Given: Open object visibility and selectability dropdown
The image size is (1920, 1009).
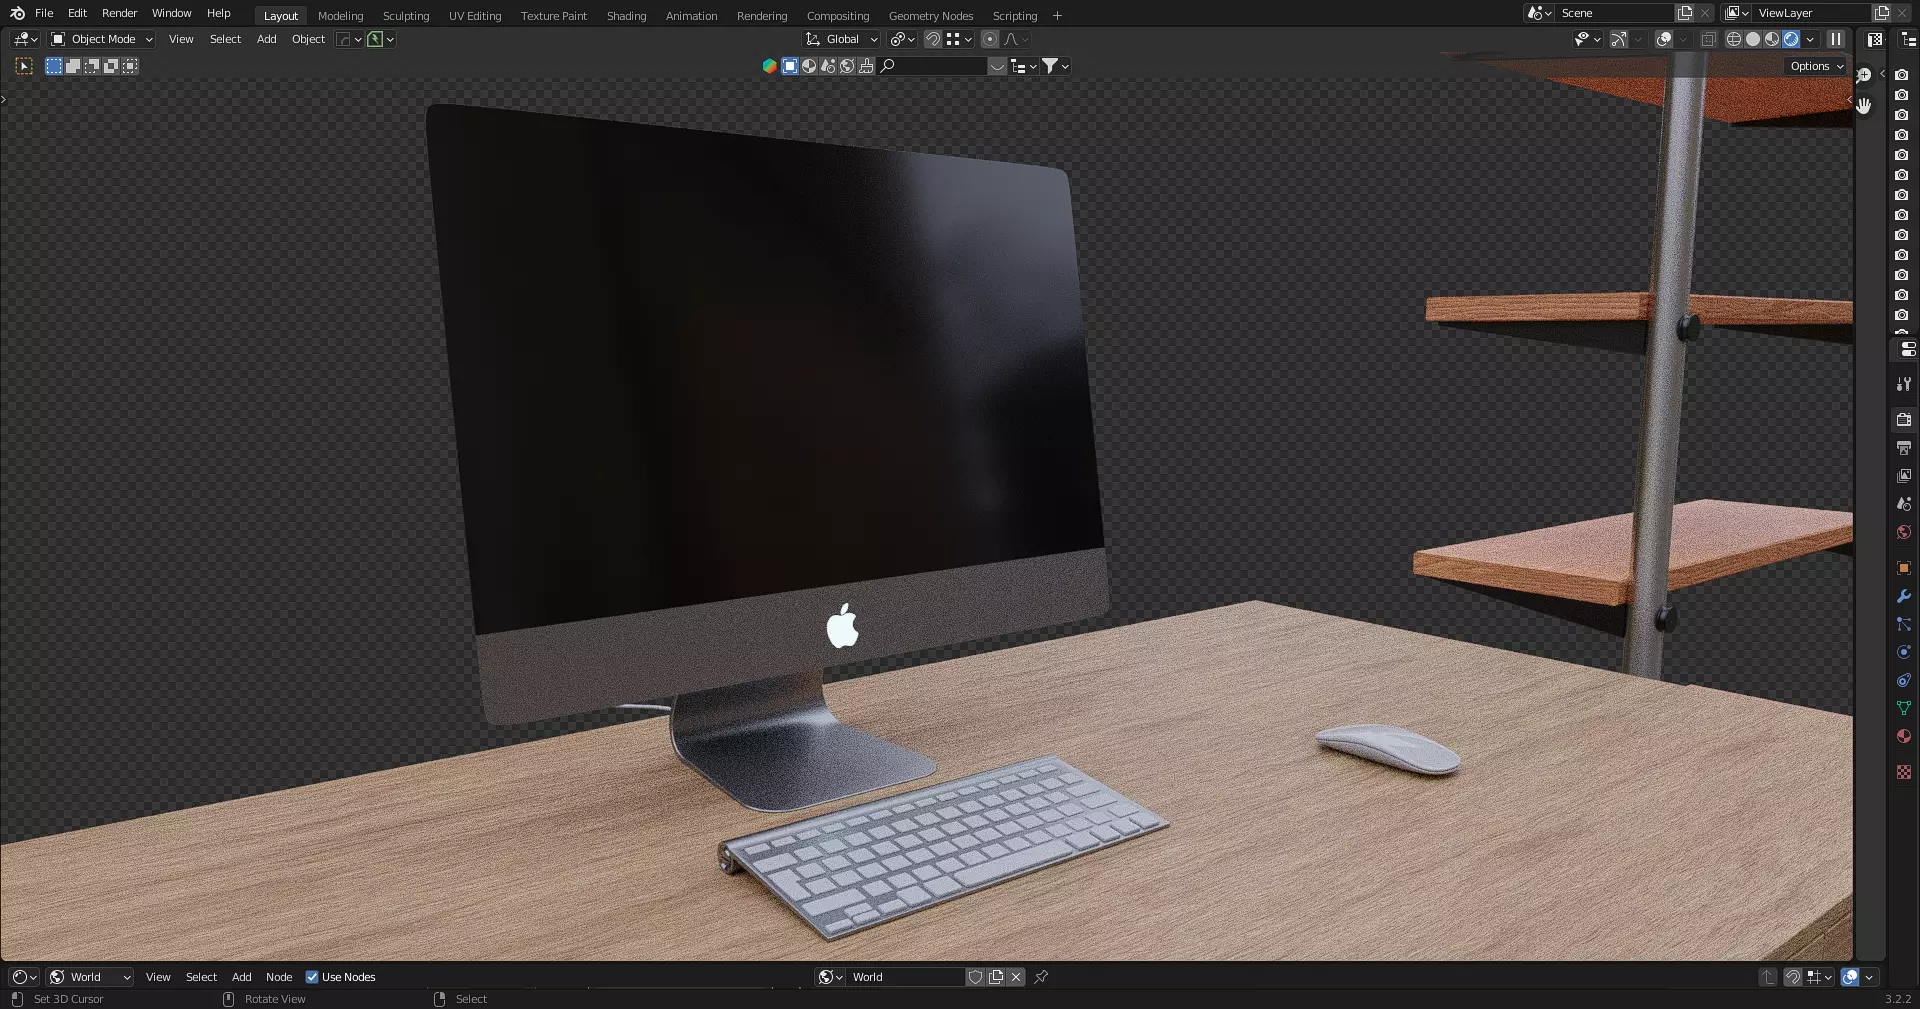Looking at the screenshot, I should [1587, 39].
